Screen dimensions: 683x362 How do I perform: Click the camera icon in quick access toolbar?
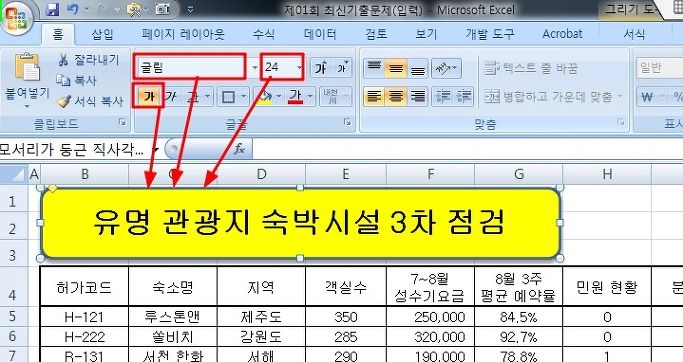pyautogui.click(x=162, y=9)
